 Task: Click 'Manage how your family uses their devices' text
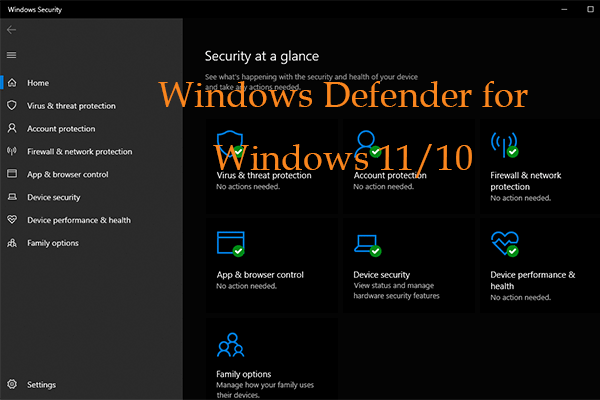click(x=265, y=390)
